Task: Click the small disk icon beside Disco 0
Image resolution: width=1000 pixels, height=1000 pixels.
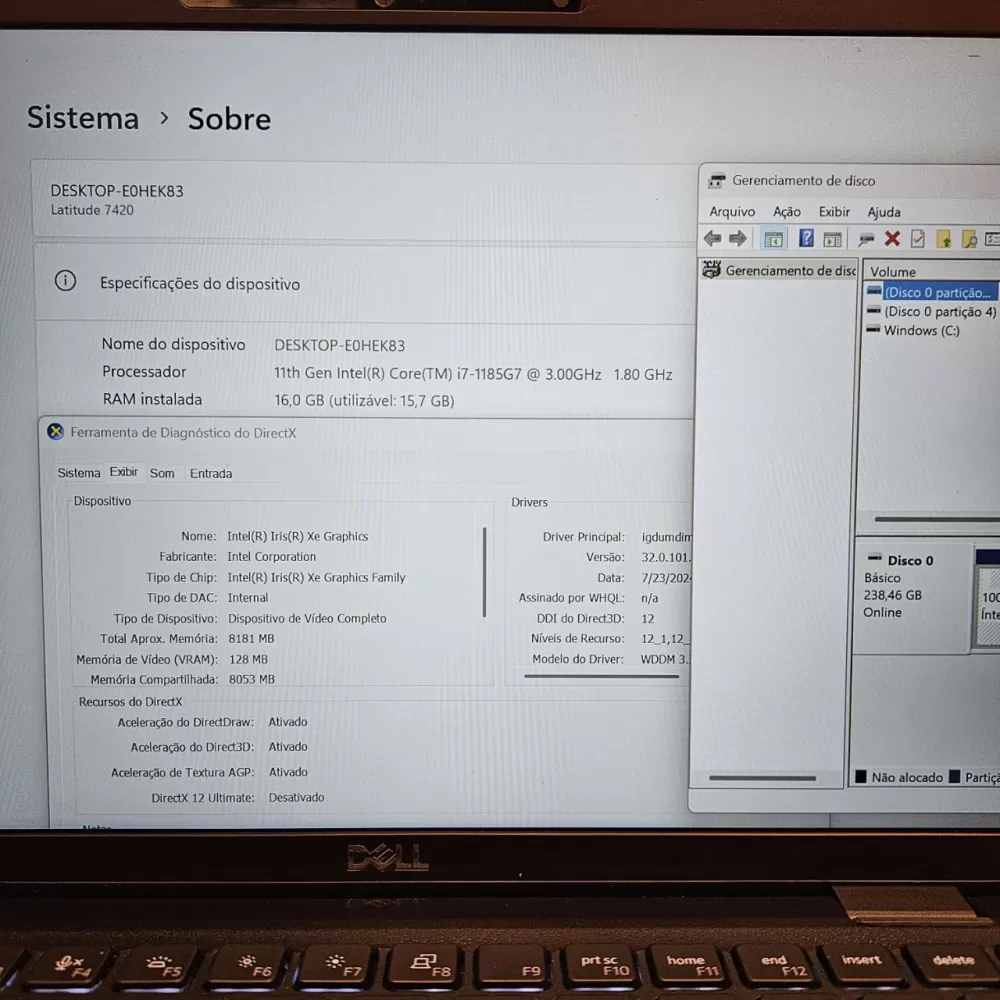Action: (x=874, y=557)
